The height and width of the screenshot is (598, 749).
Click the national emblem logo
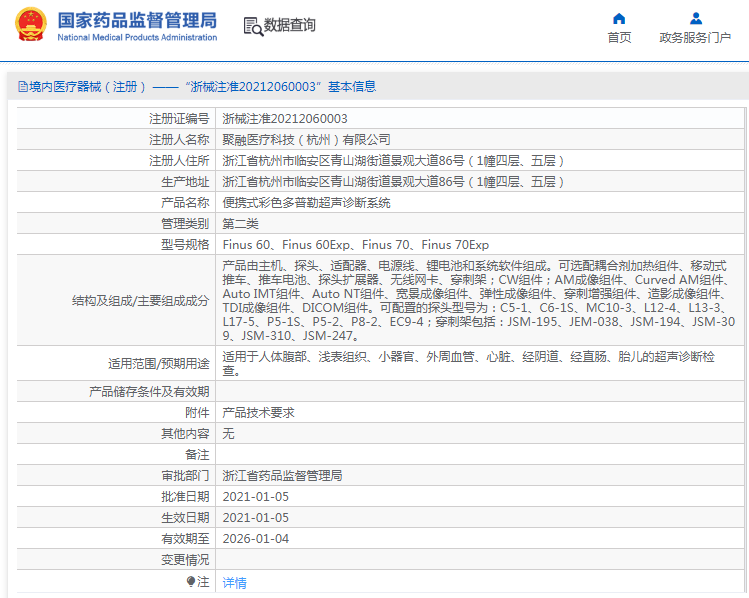[31, 25]
